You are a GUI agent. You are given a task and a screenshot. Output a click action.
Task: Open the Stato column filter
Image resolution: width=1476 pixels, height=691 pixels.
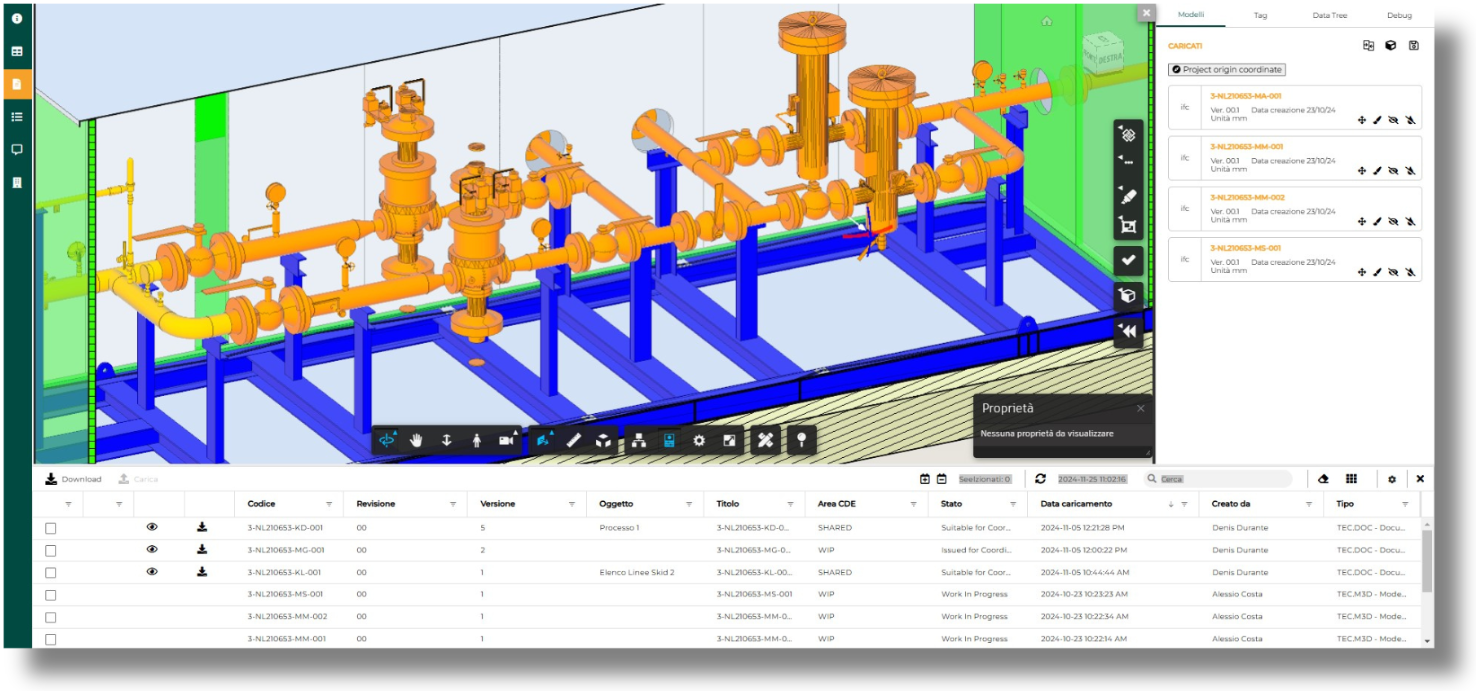pyautogui.click(x=1014, y=504)
